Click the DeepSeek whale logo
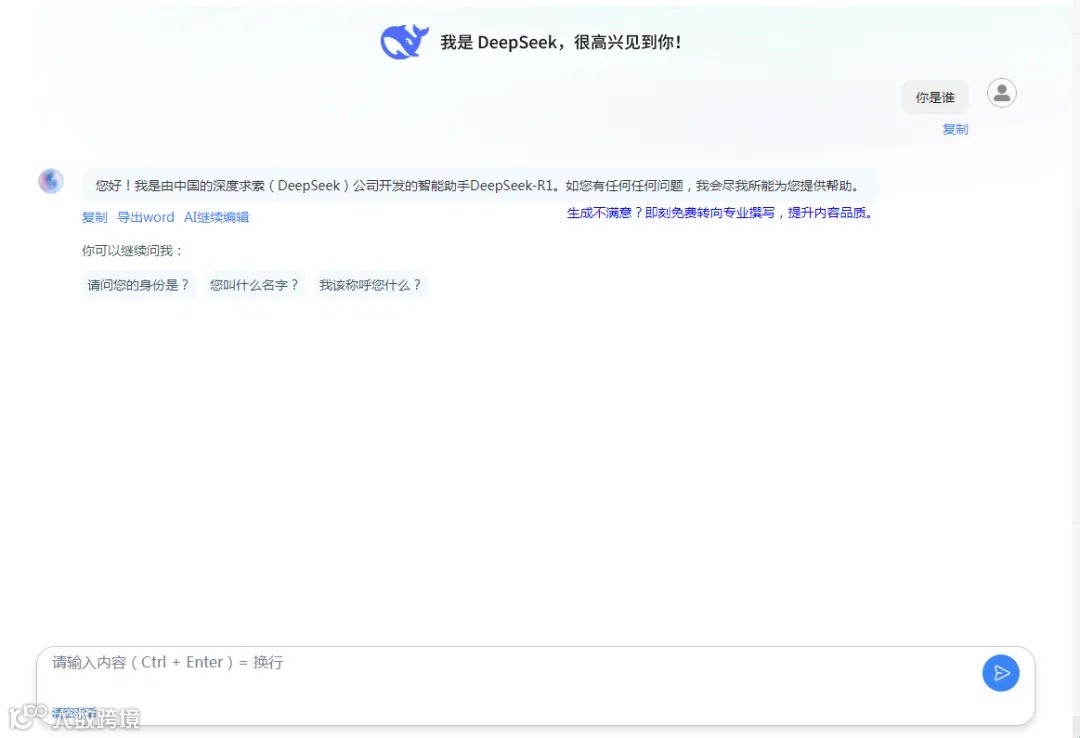Screen dimensions: 1080x738 click(404, 41)
